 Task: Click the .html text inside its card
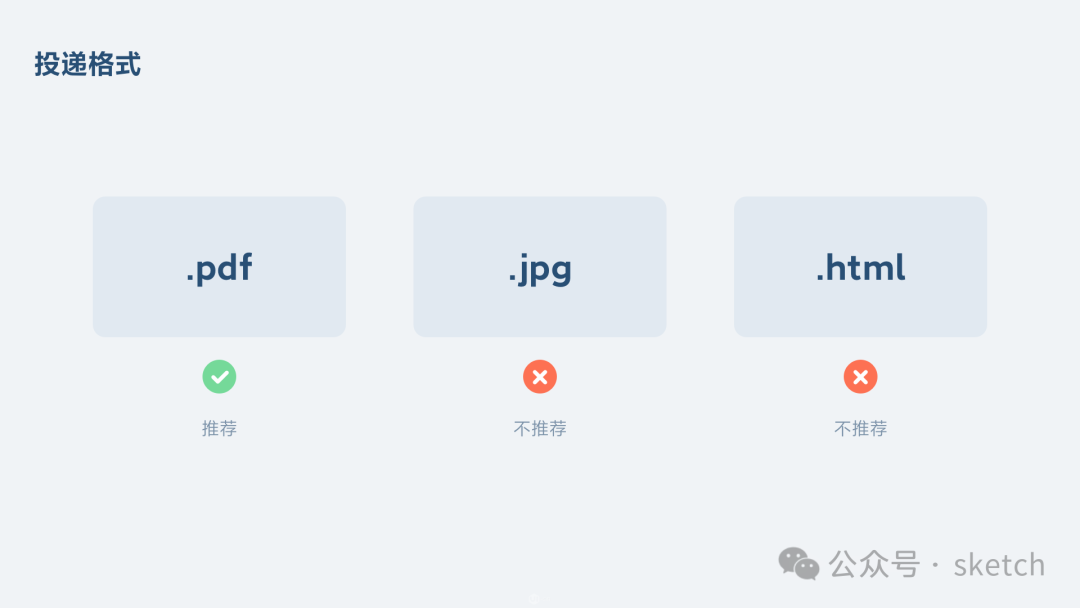pyautogui.click(x=860, y=267)
